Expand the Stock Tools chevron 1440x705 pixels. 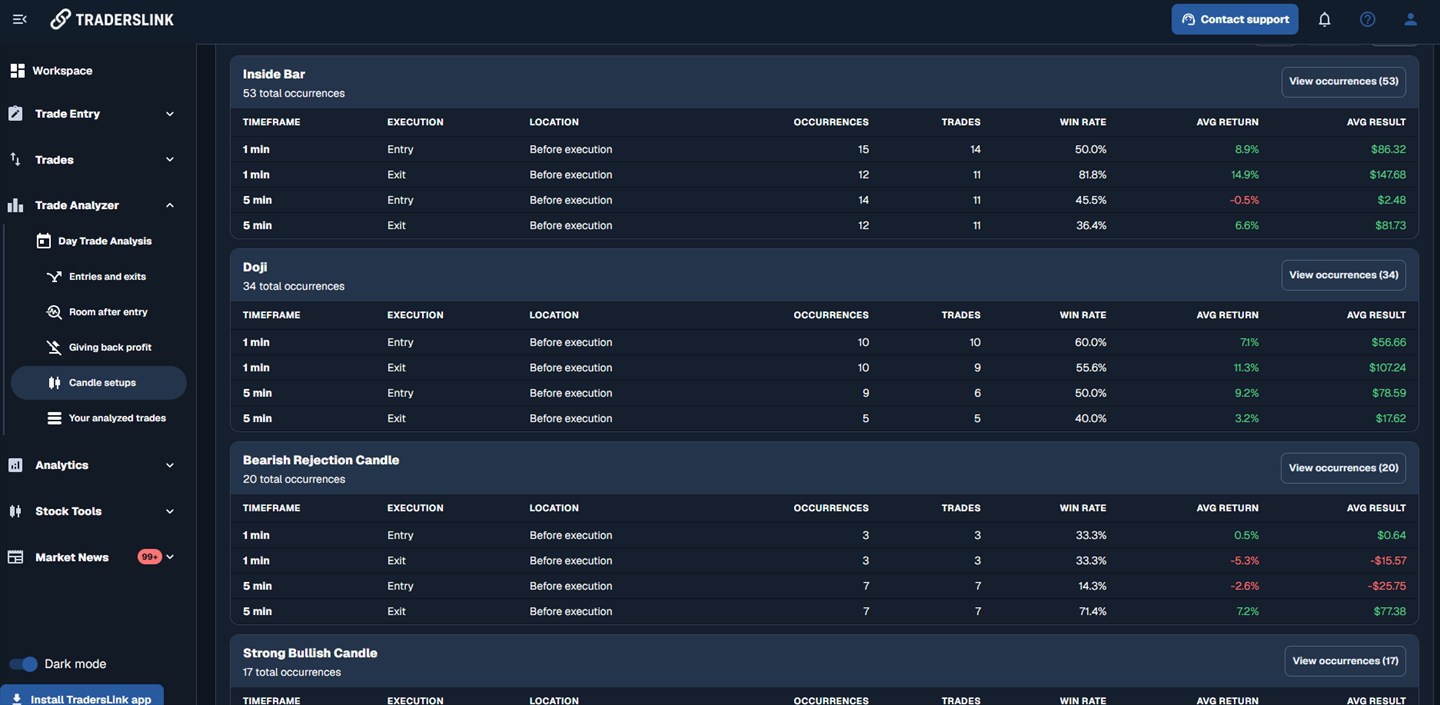[169, 511]
